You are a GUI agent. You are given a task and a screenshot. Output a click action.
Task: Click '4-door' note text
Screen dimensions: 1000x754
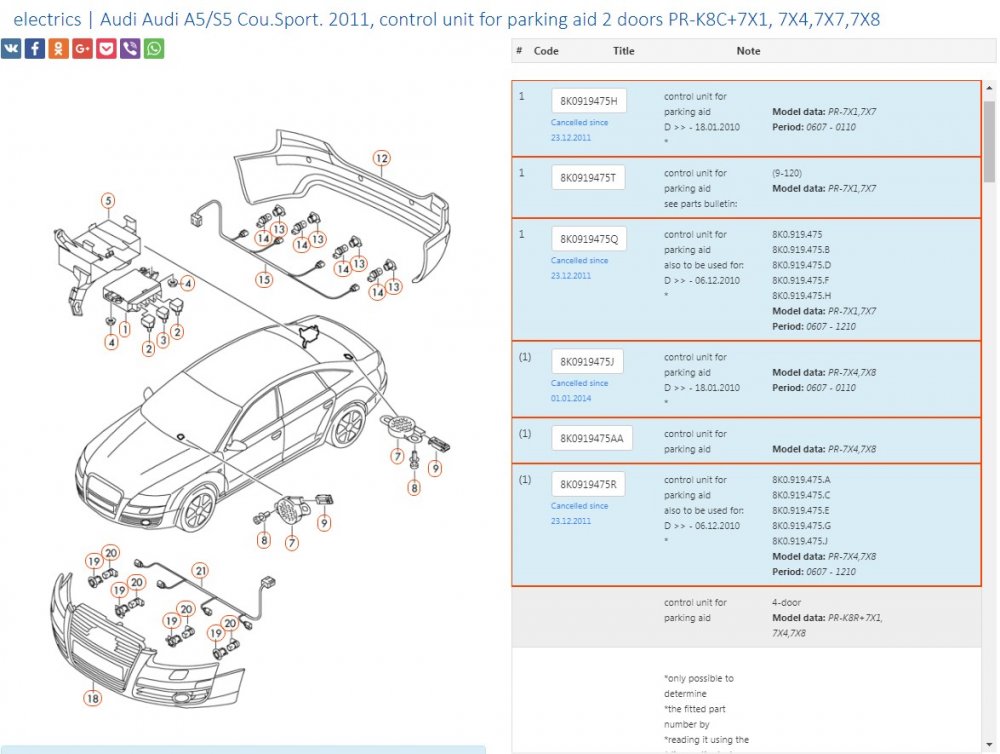coord(786,602)
